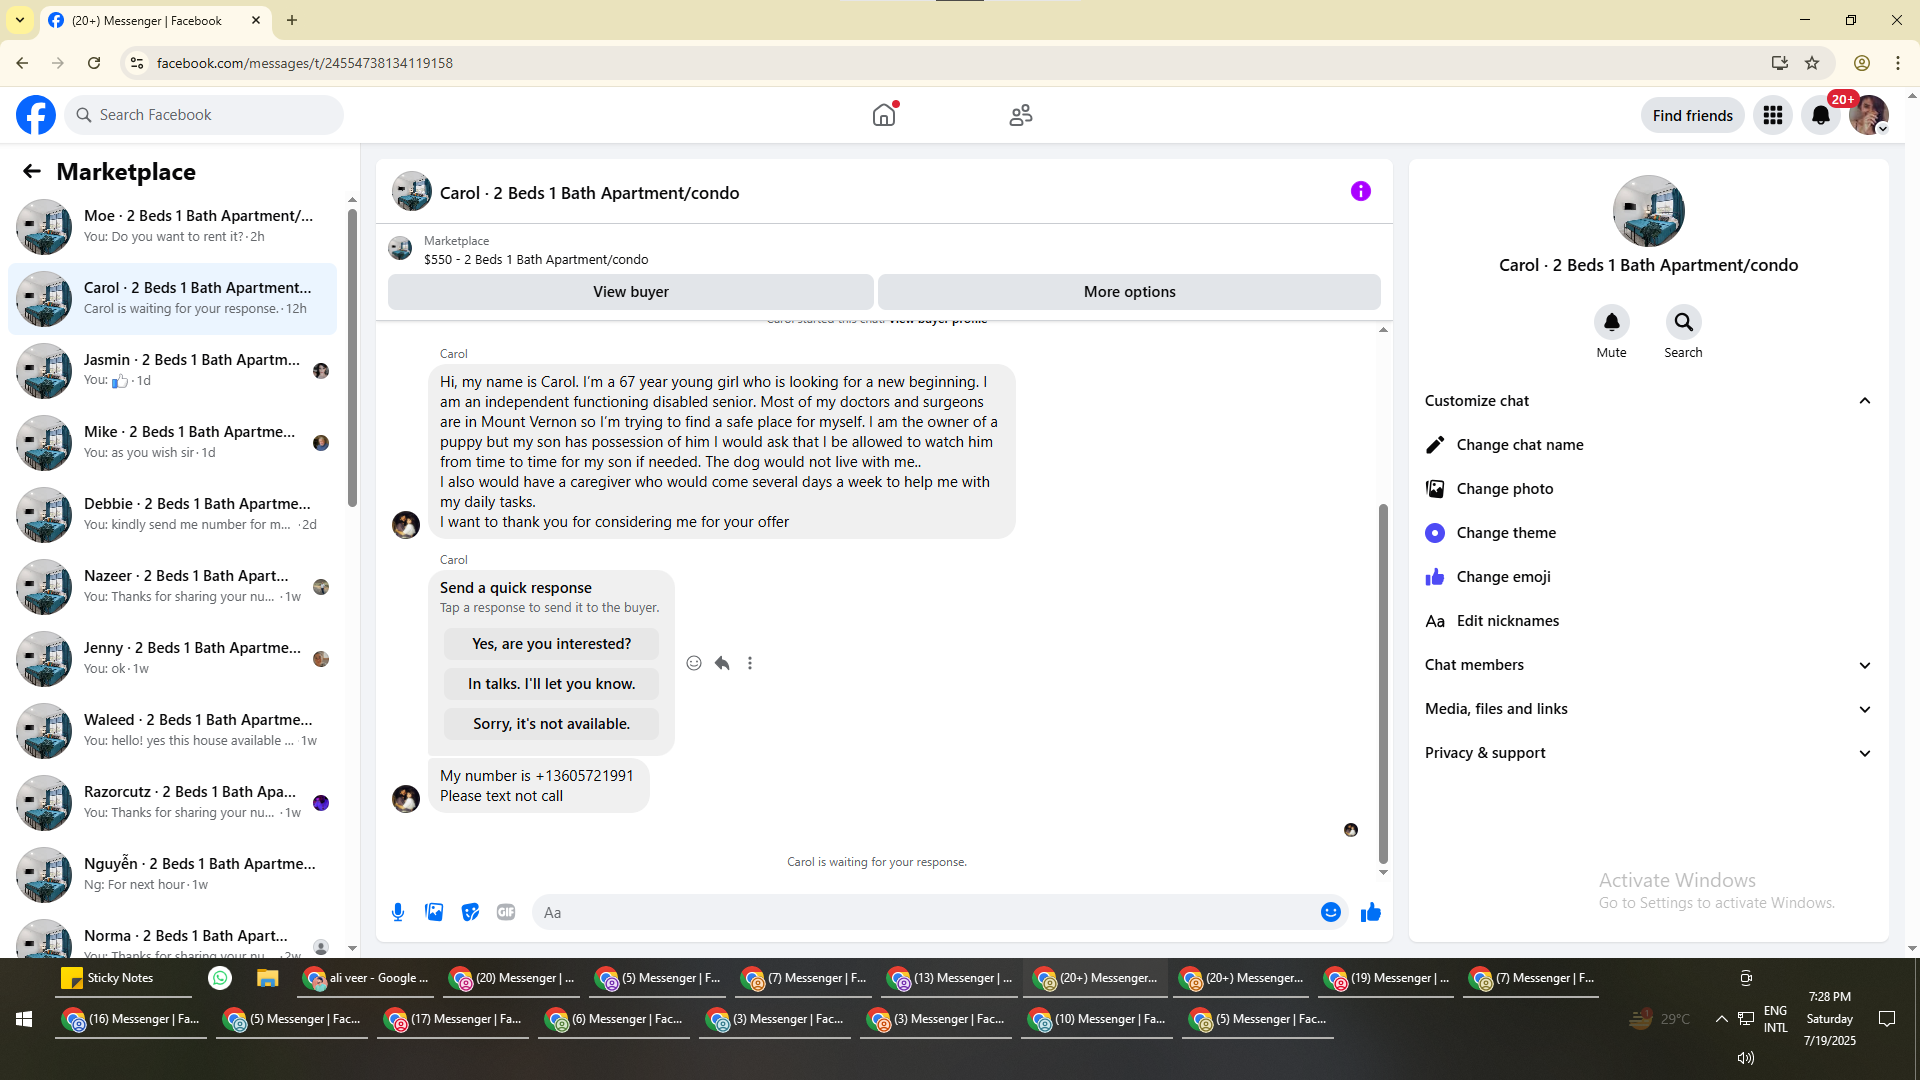Click the voice clip microphone icon
The height and width of the screenshot is (1080, 1920).
click(398, 912)
